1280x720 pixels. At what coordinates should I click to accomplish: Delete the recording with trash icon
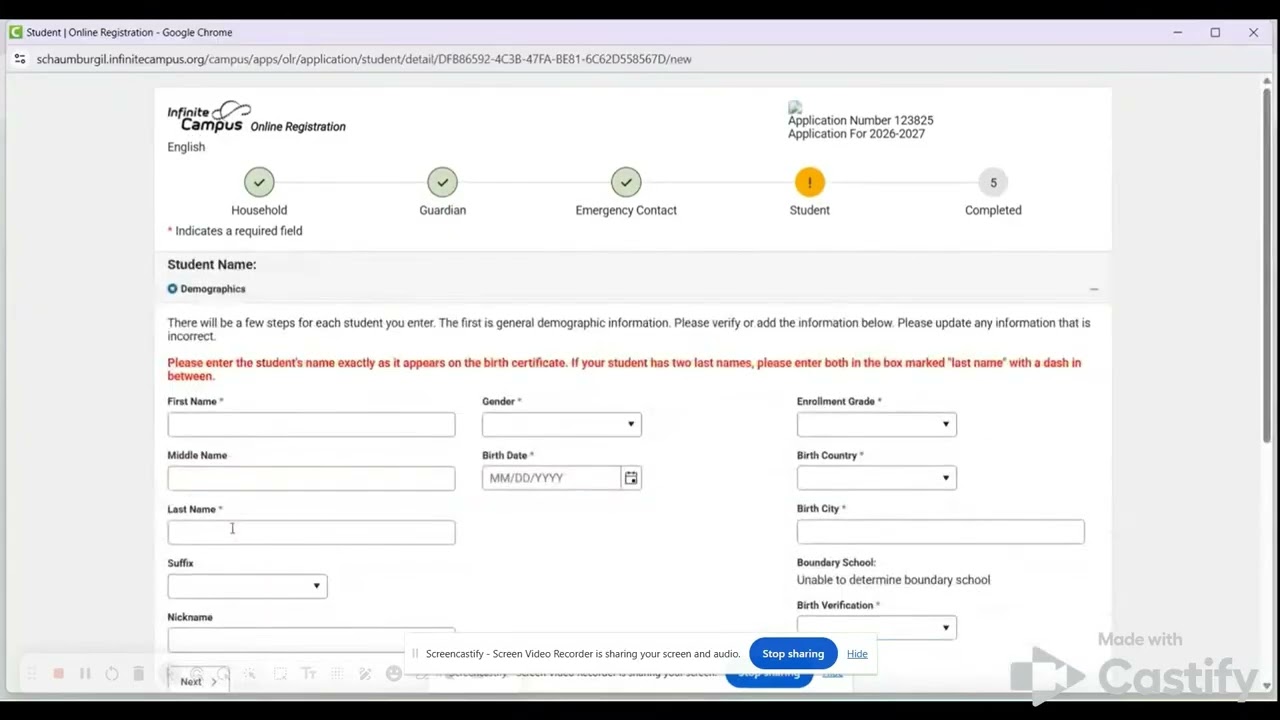pos(139,674)
